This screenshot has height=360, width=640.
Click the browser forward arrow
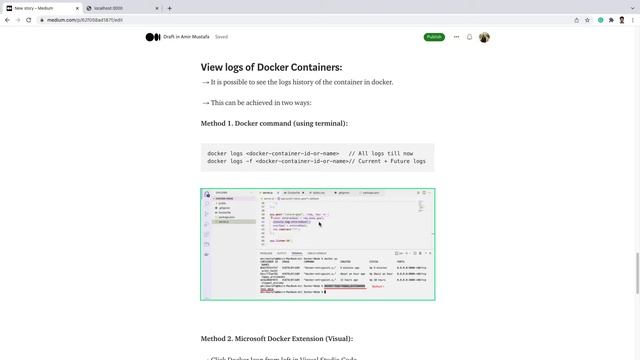[18, 20]
